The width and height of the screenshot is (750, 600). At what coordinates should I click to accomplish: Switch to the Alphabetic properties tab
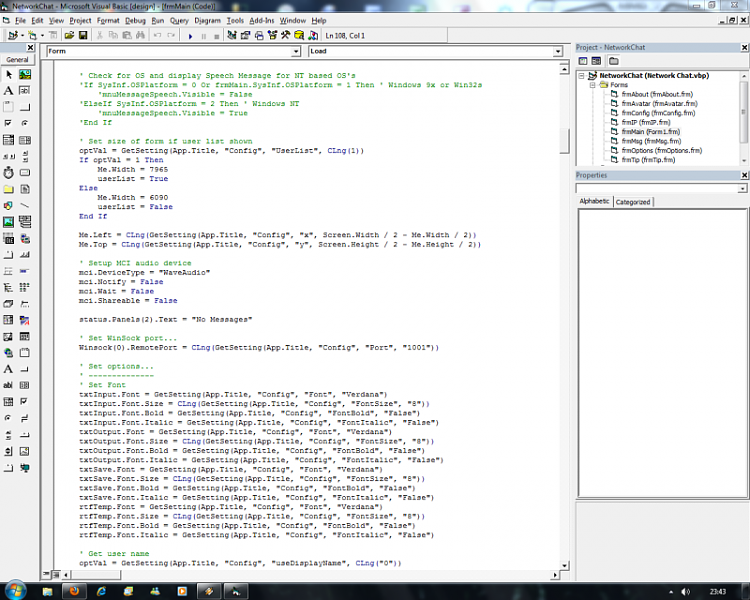click(595, 201)
